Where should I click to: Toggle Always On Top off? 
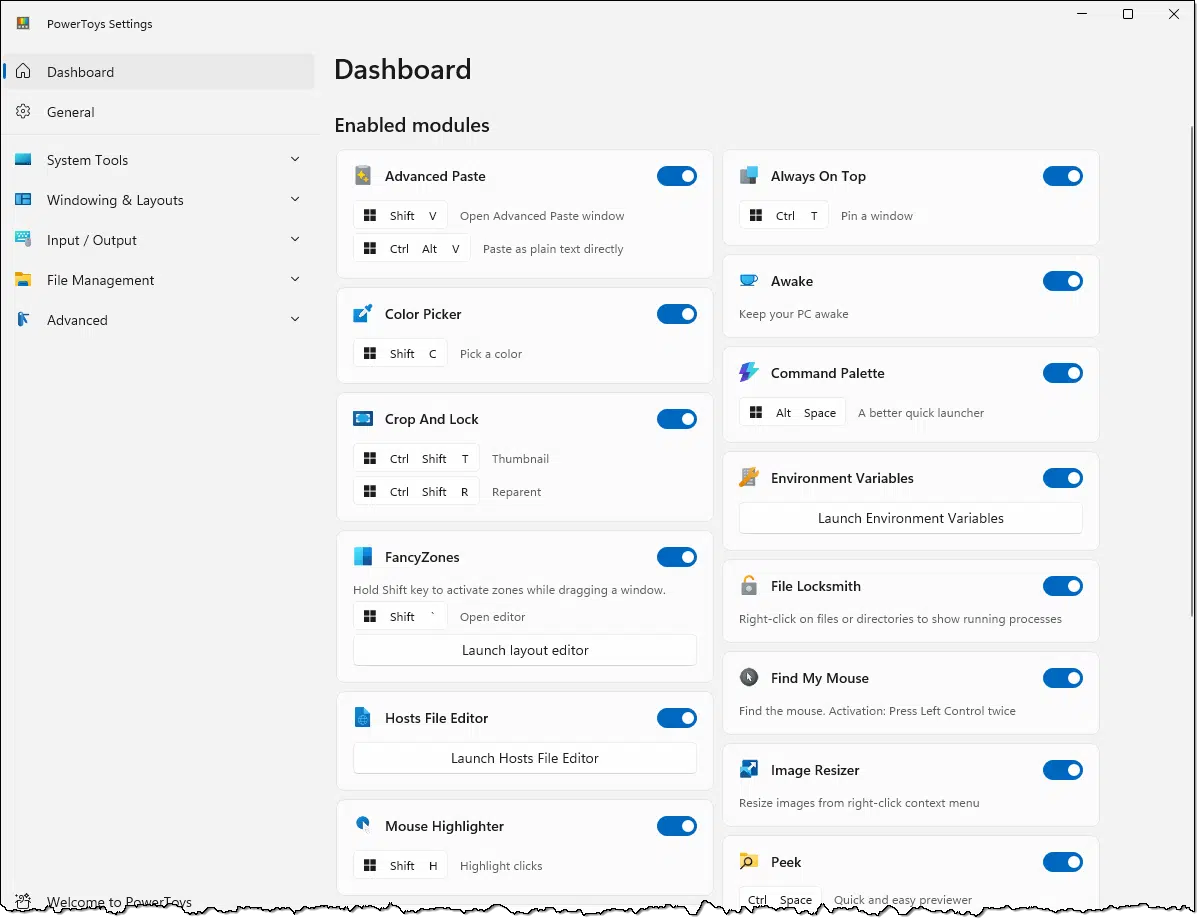[x=1063, y=176]
